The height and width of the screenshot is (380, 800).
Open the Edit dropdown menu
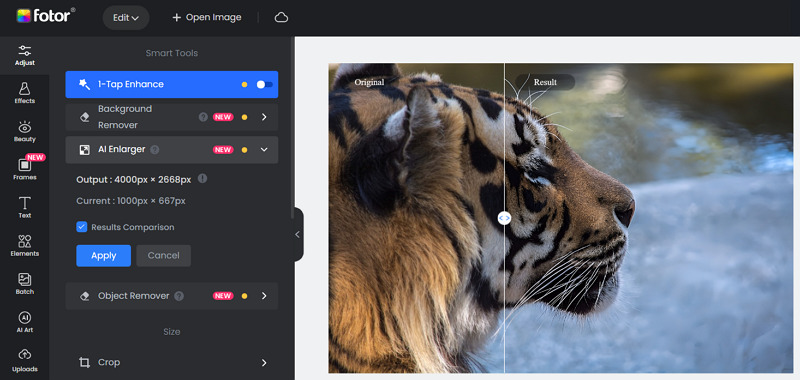coord(126,18)
